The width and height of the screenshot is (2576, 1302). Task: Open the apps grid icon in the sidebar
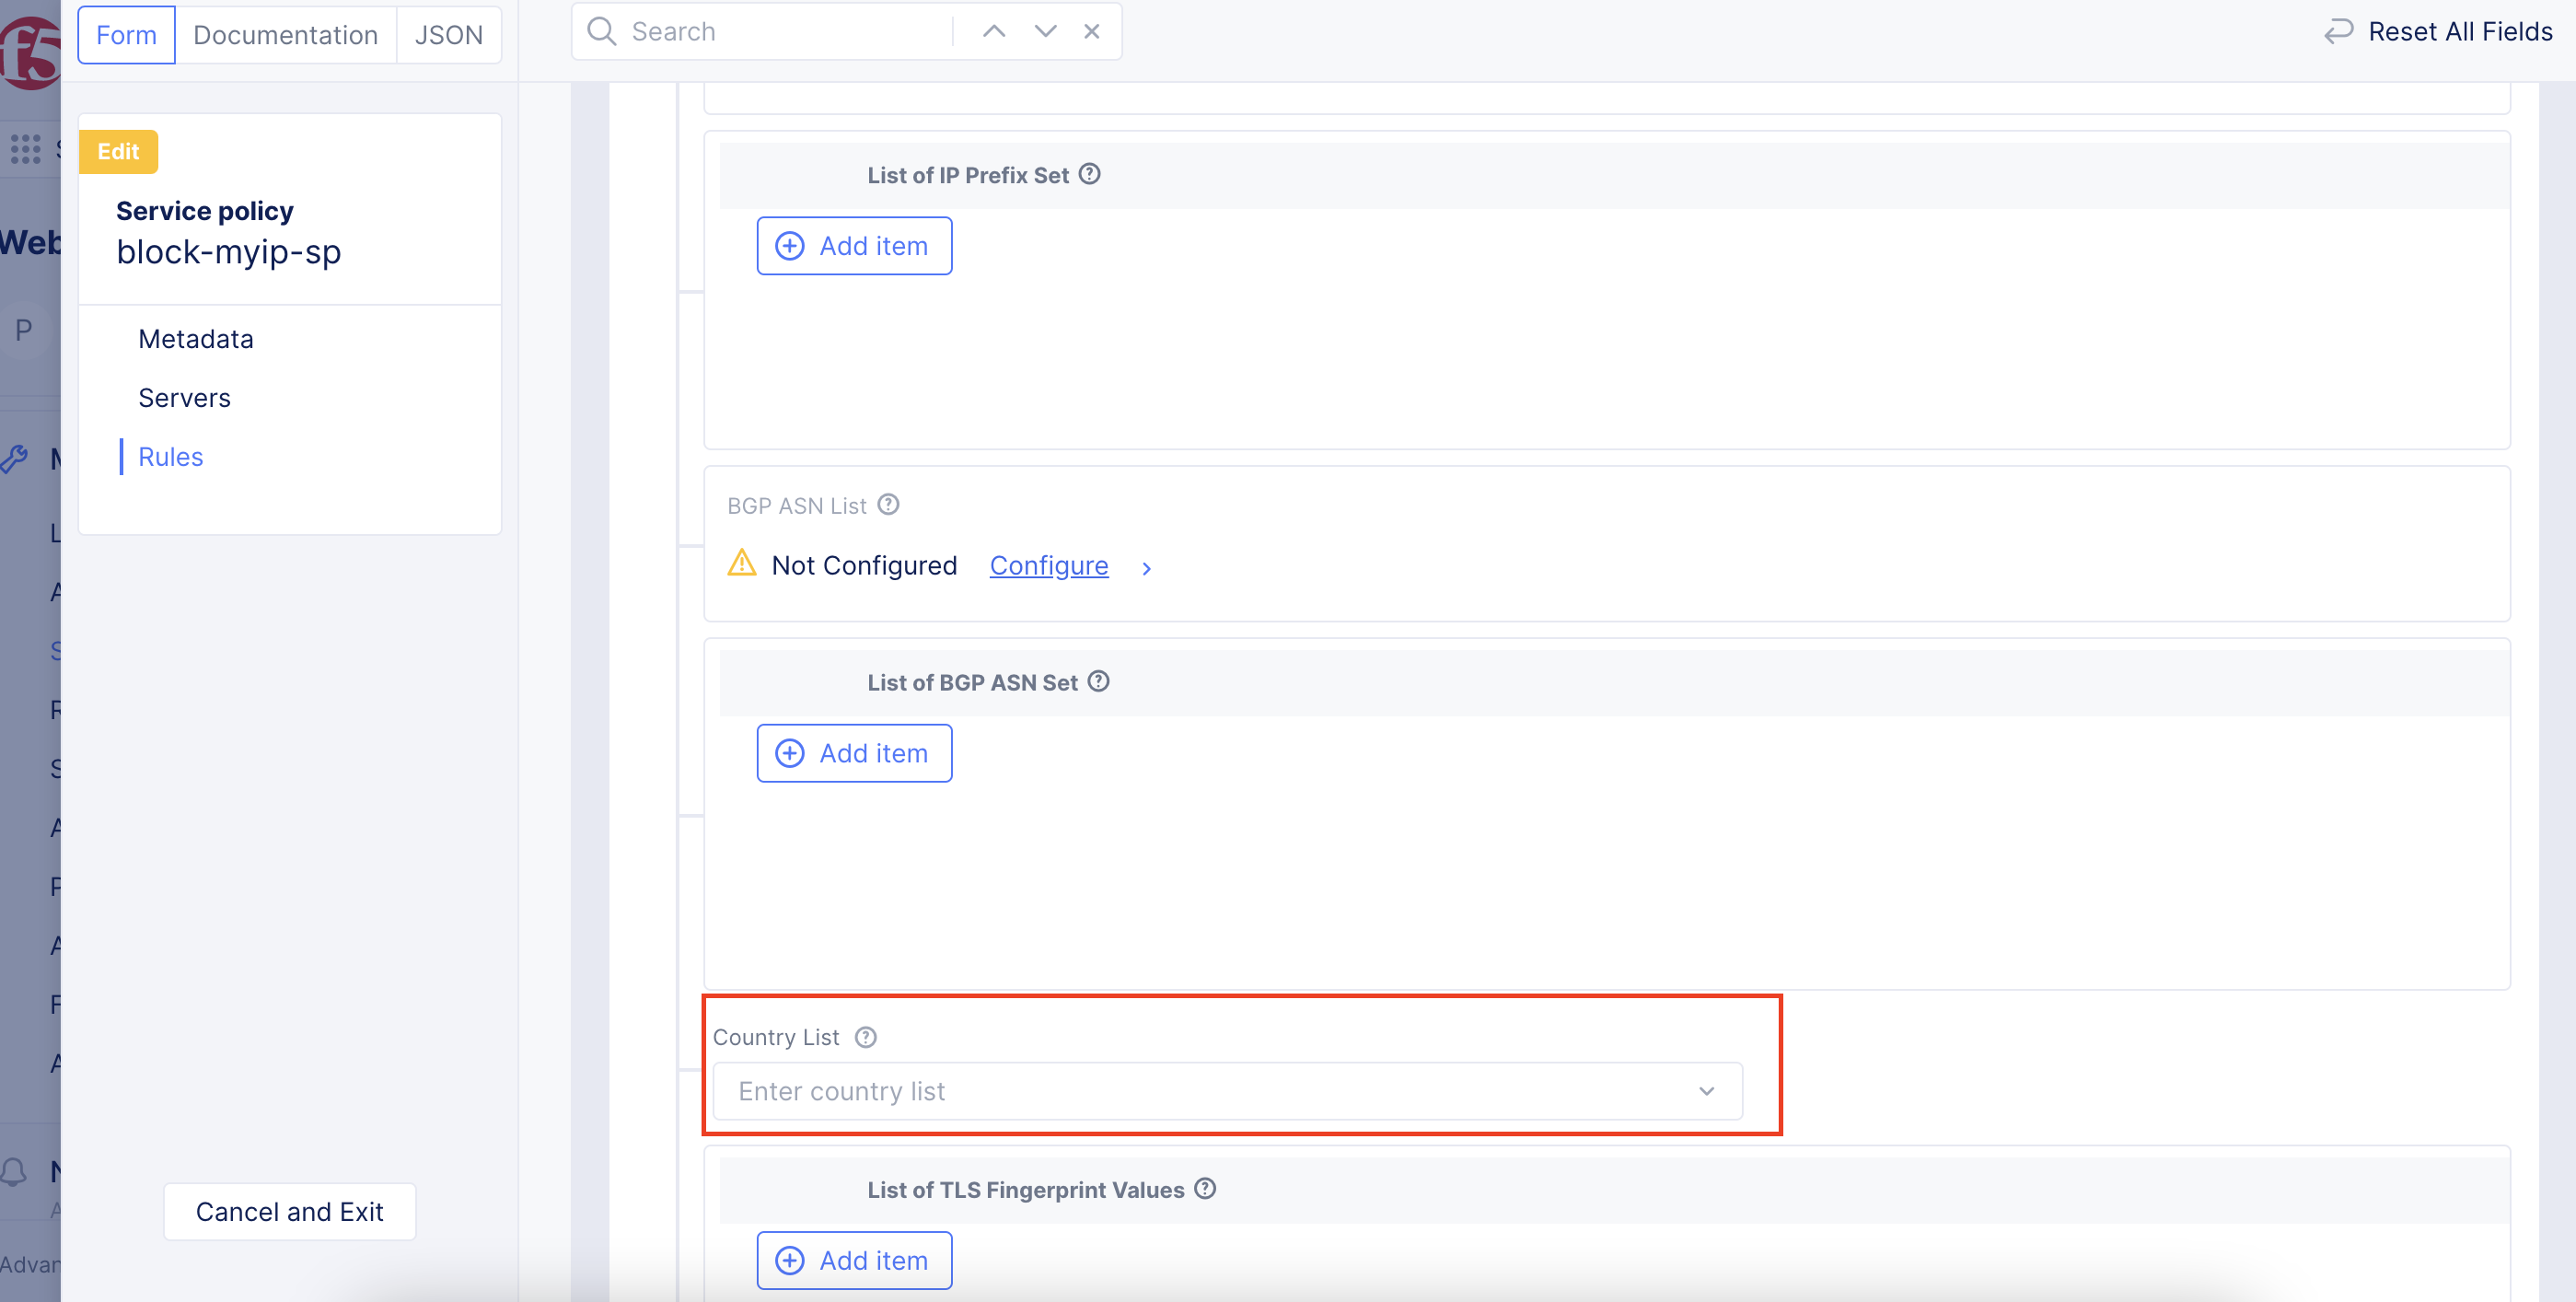[x=23, y=148]
